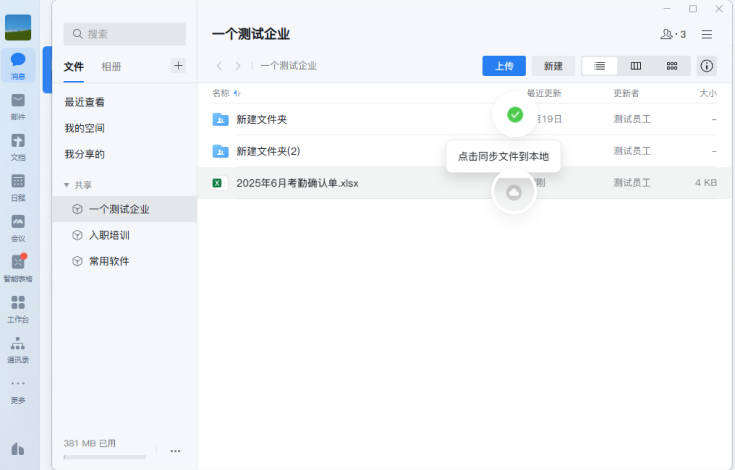
Task: Open 最近查看 list
Action: coord(84,102)
